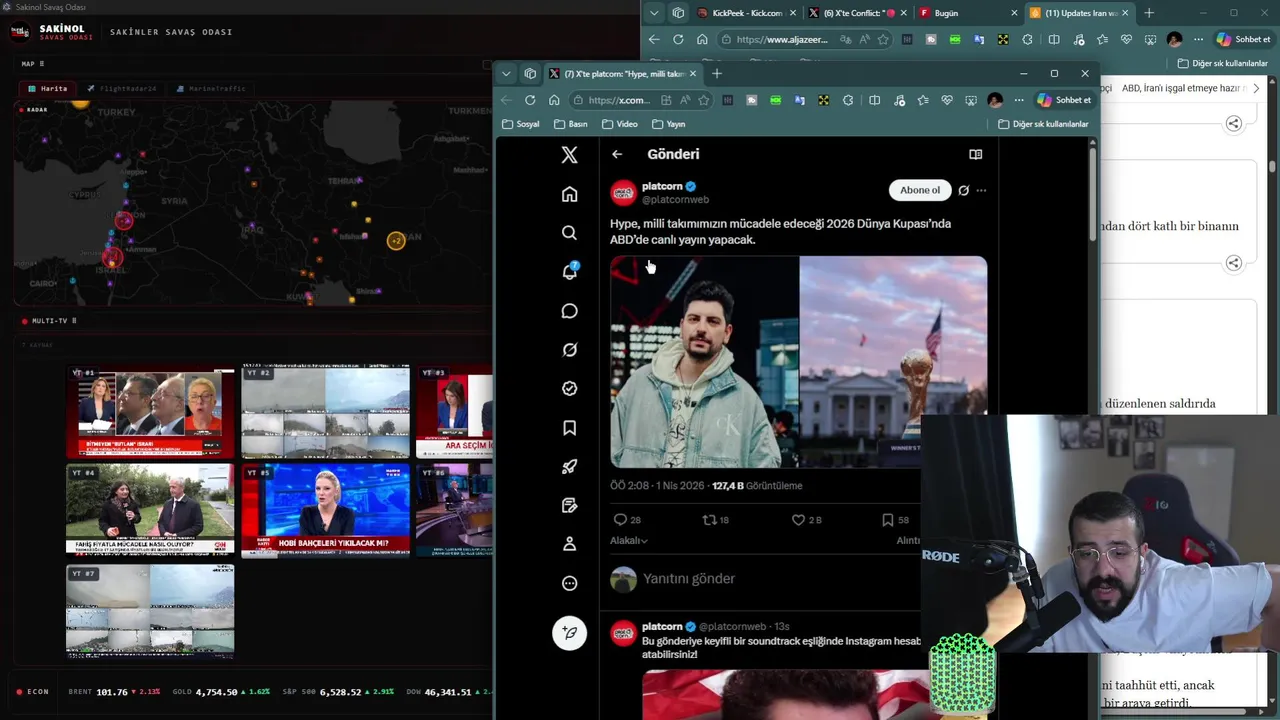The width and height of the screenshot is (1280, 720).
Task: Refresh the Al Jazeera page
Action: pyautogui.click(x=678, y=39)
